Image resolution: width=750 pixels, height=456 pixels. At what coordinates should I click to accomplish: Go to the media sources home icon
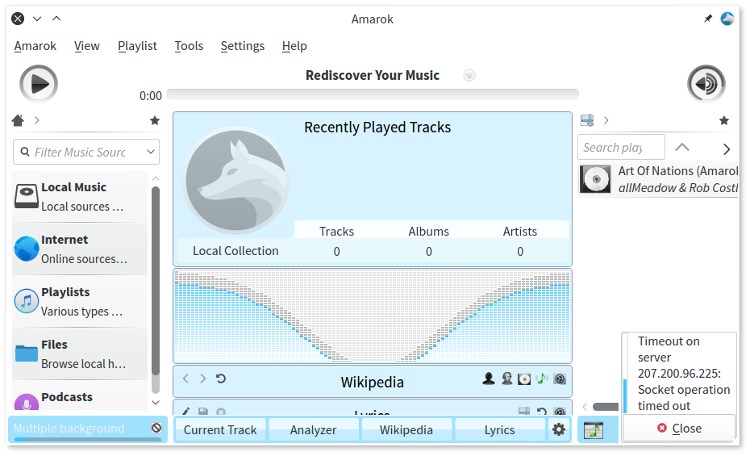(18, 120)
